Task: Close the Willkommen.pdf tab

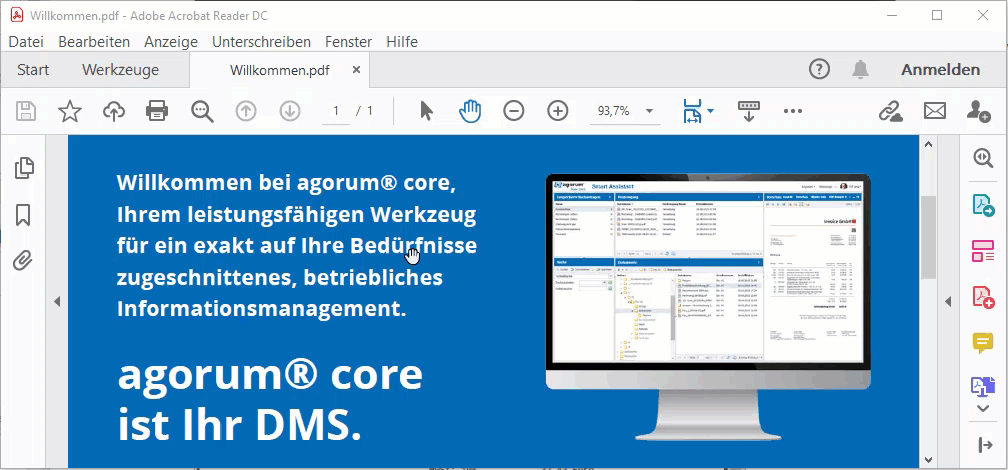Action: click(x=357, y=69)
